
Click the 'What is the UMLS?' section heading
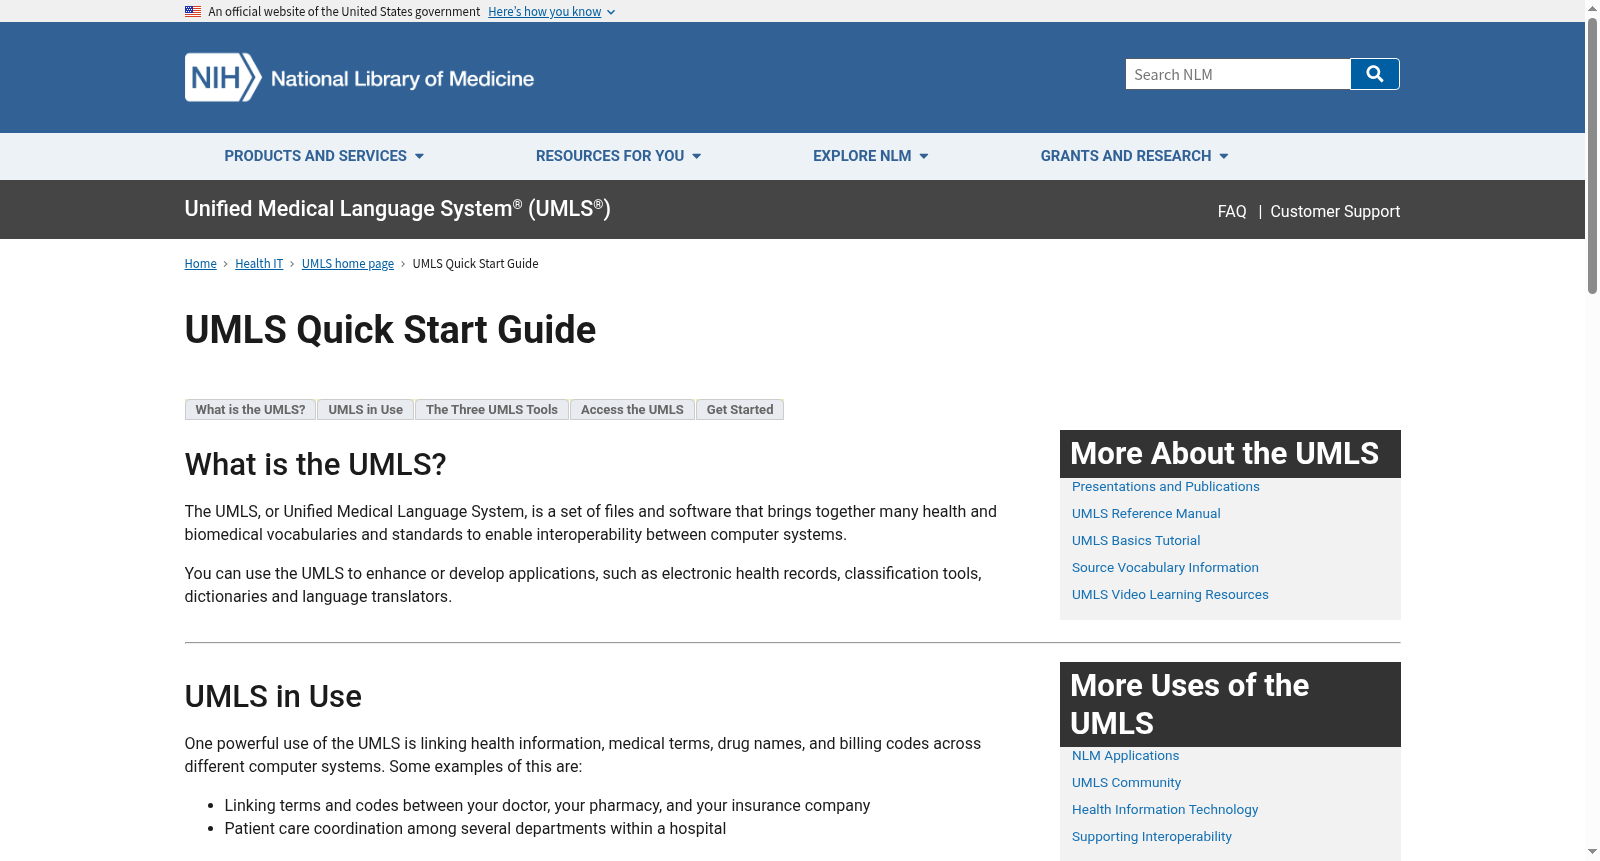point(315,465)
